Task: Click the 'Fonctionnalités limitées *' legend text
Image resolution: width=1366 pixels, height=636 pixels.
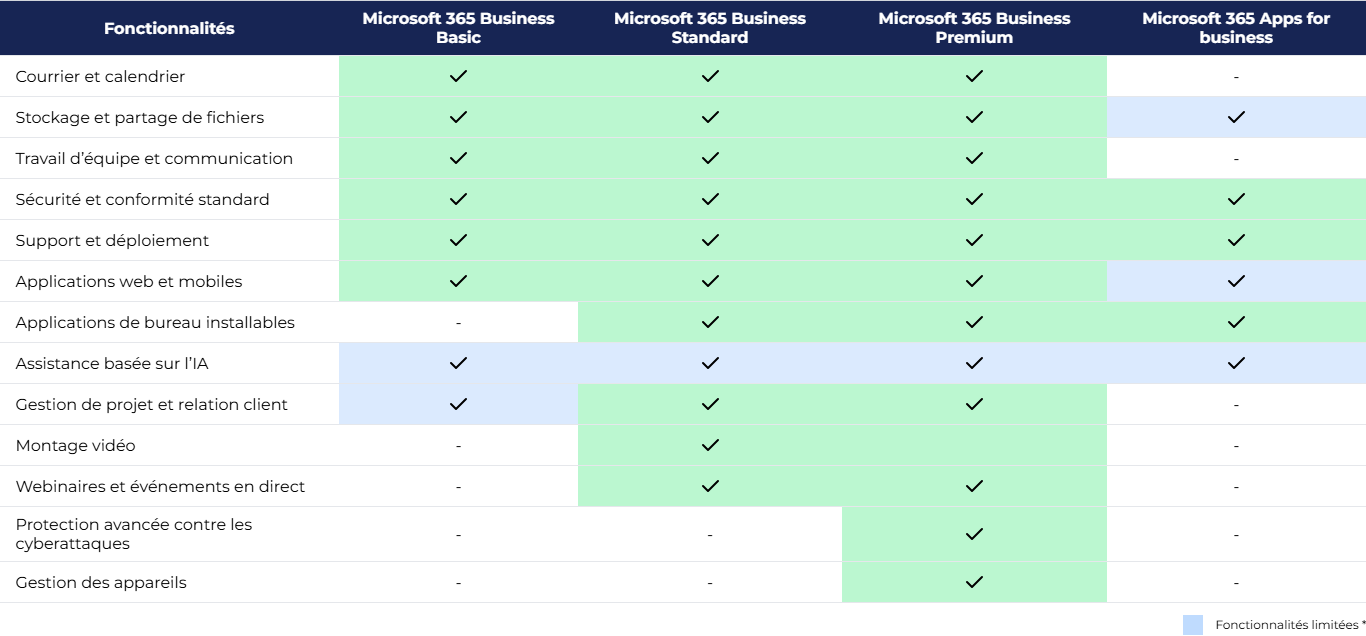Action: [1290, 625]
